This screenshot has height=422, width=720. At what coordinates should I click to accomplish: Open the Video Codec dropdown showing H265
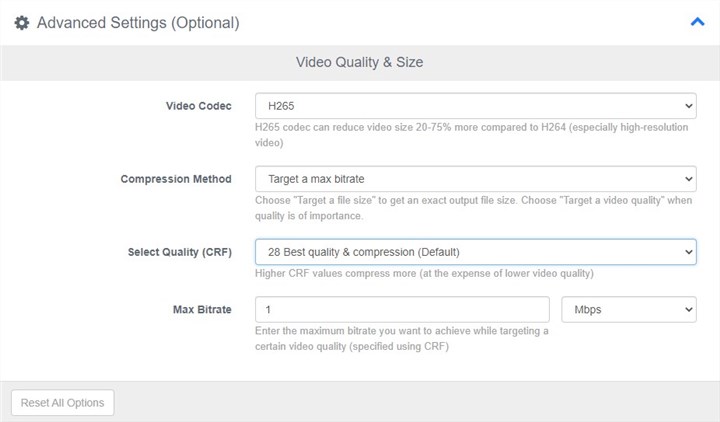click(x=475, y=106)
